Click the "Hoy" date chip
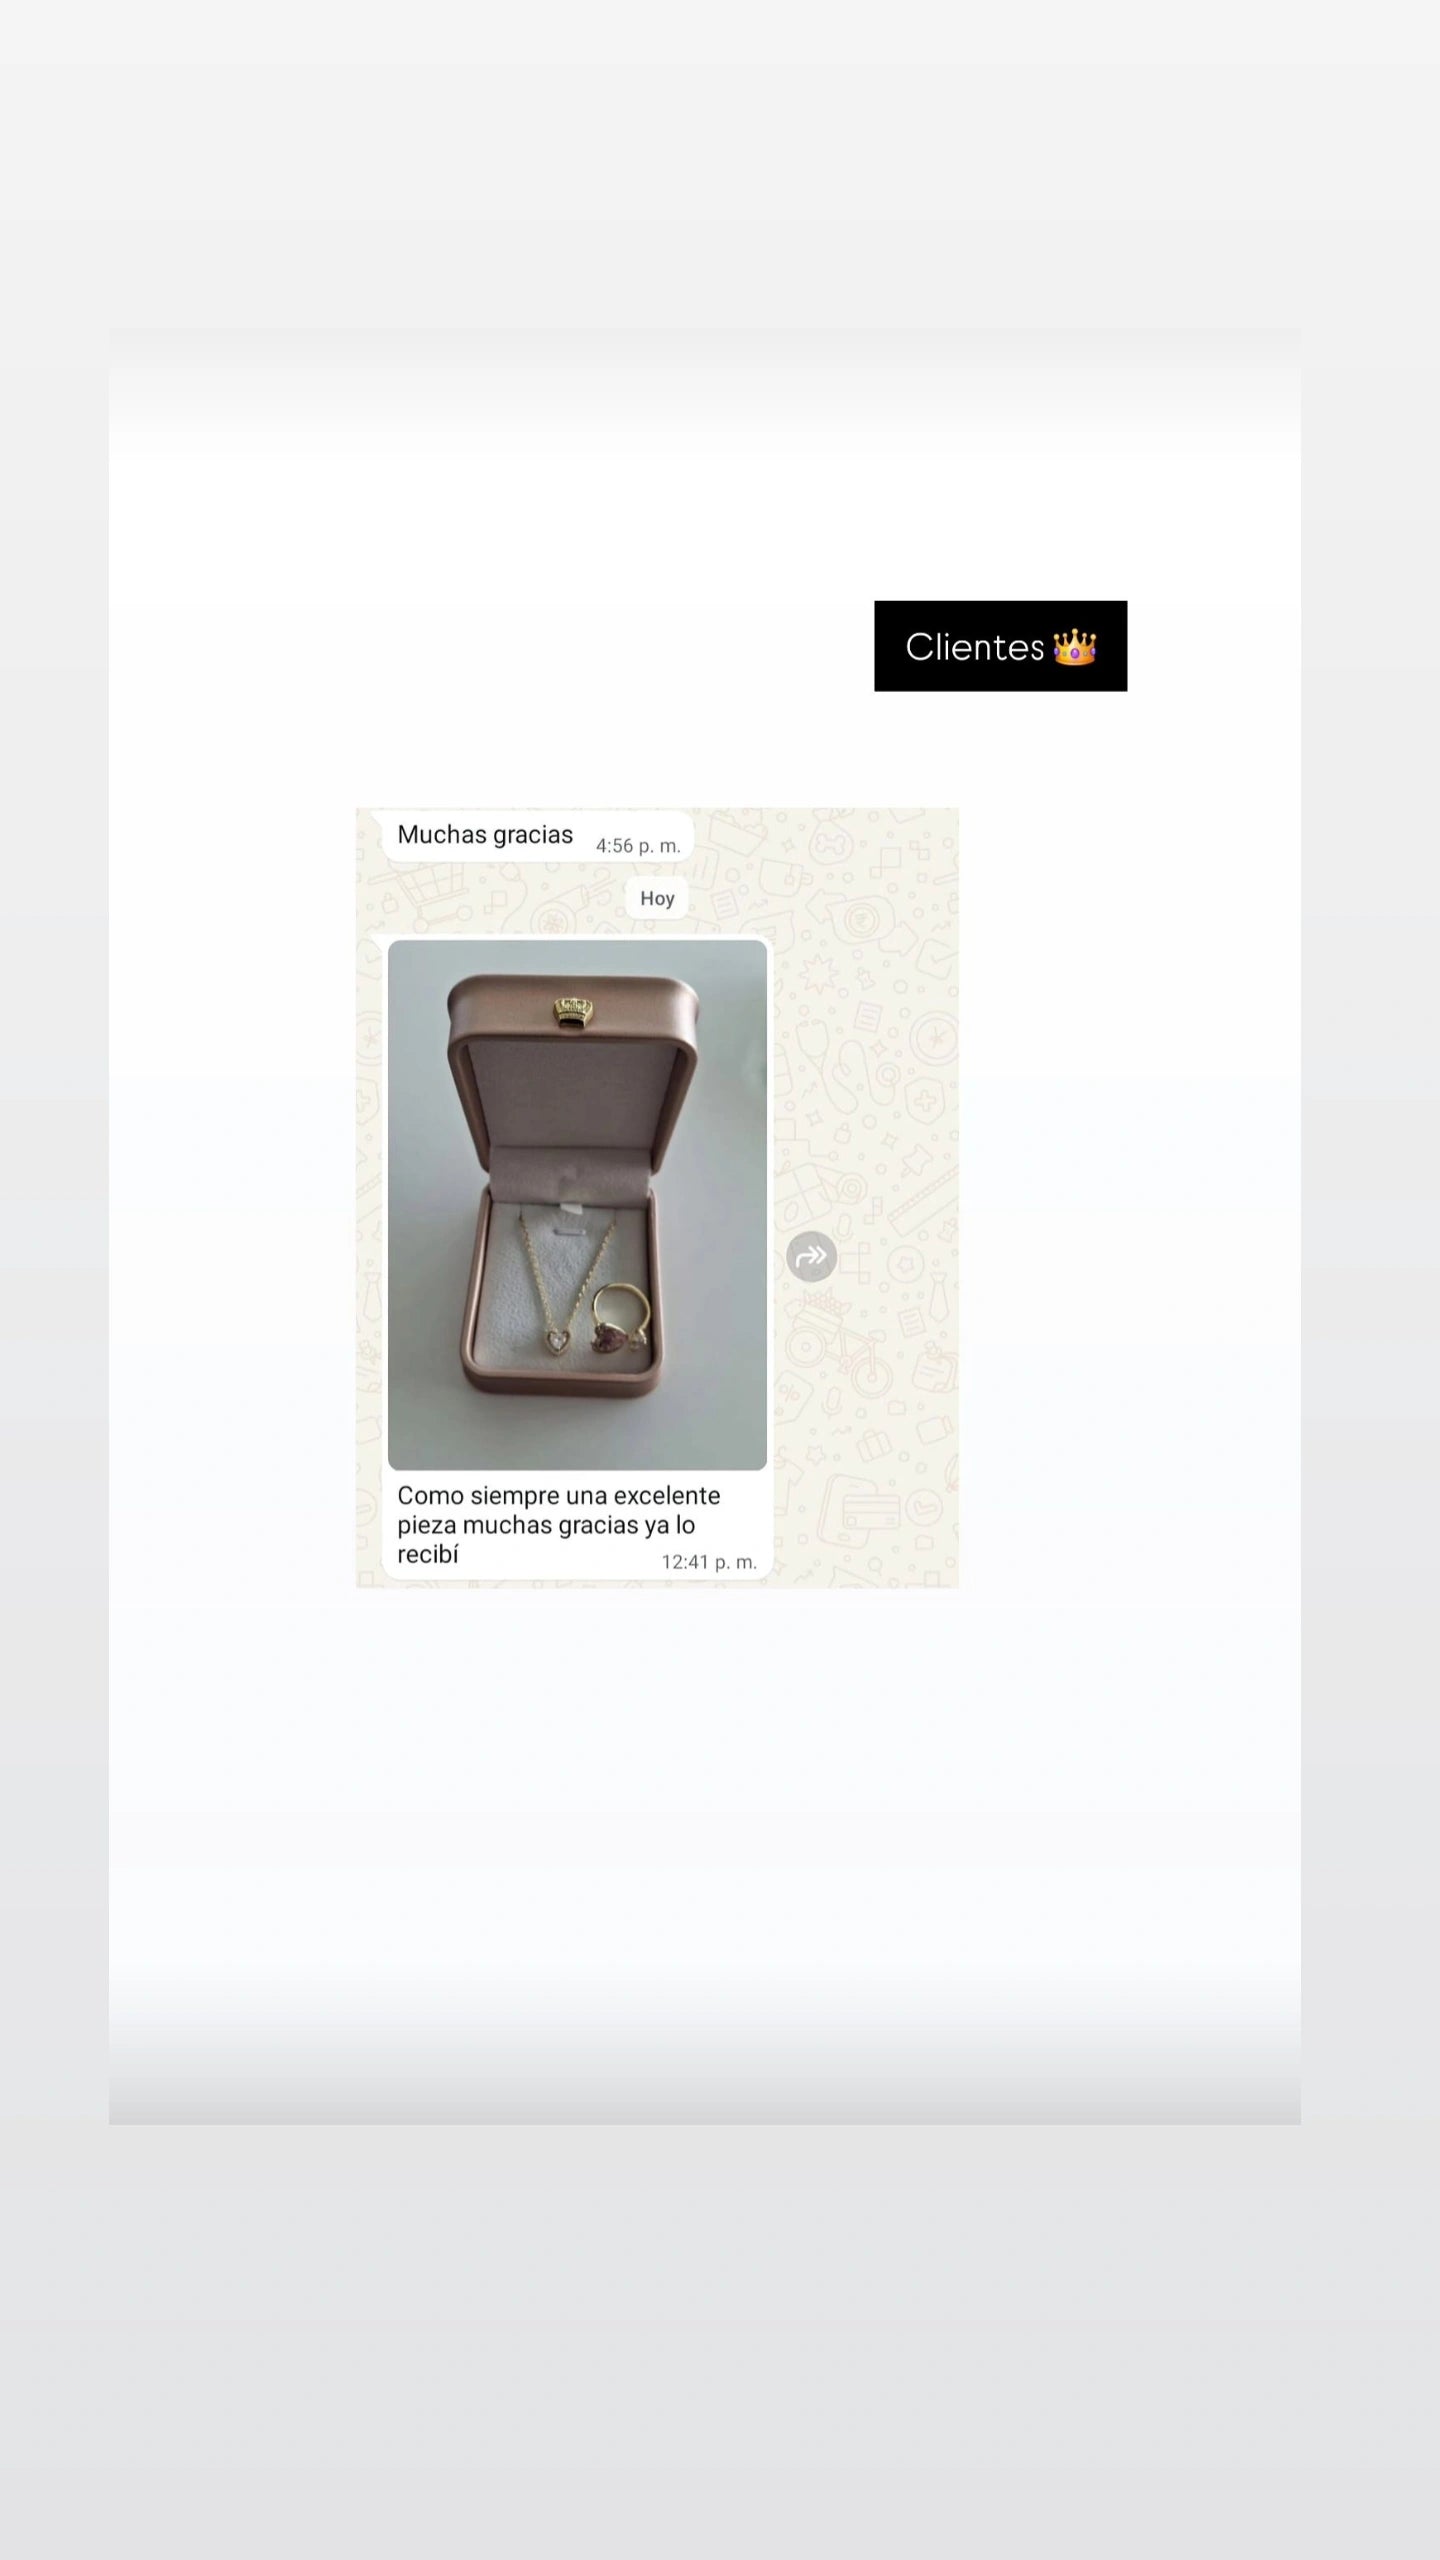Screen dimensions: 1440x2560 [657, 898]
